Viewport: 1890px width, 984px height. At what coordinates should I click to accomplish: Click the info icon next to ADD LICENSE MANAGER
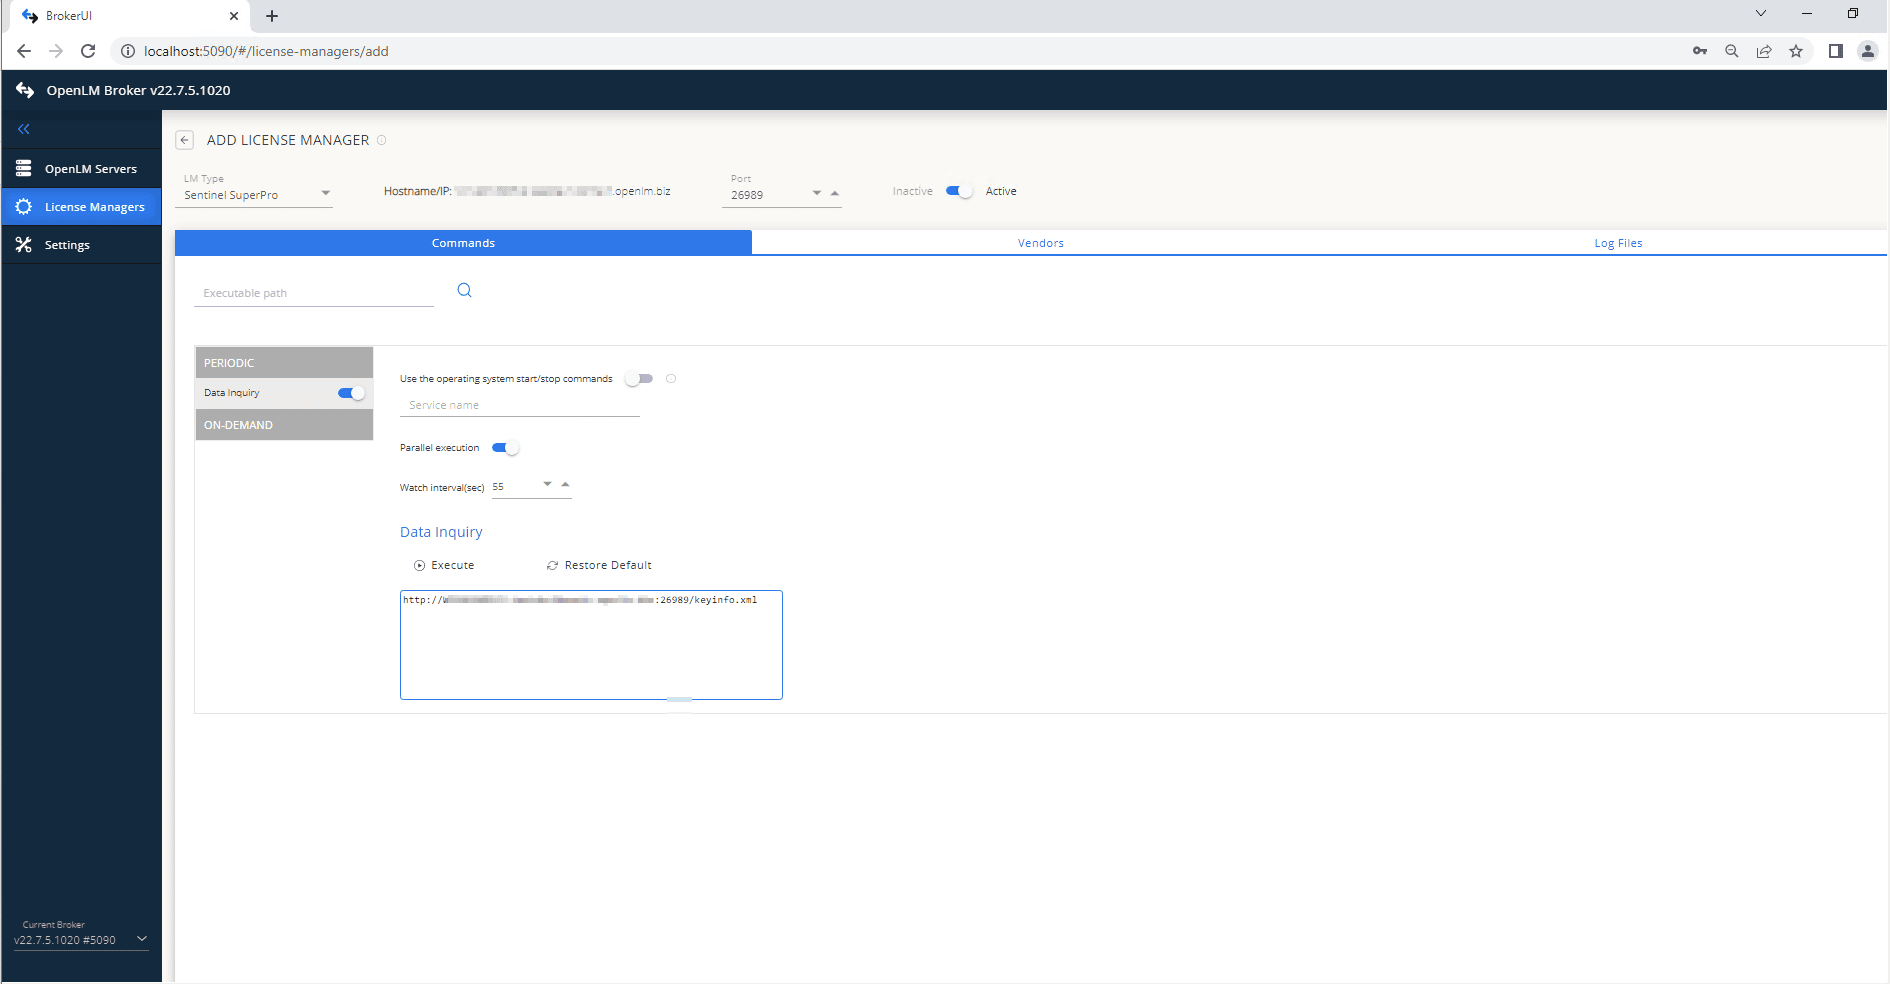click(x=381, y=140)
